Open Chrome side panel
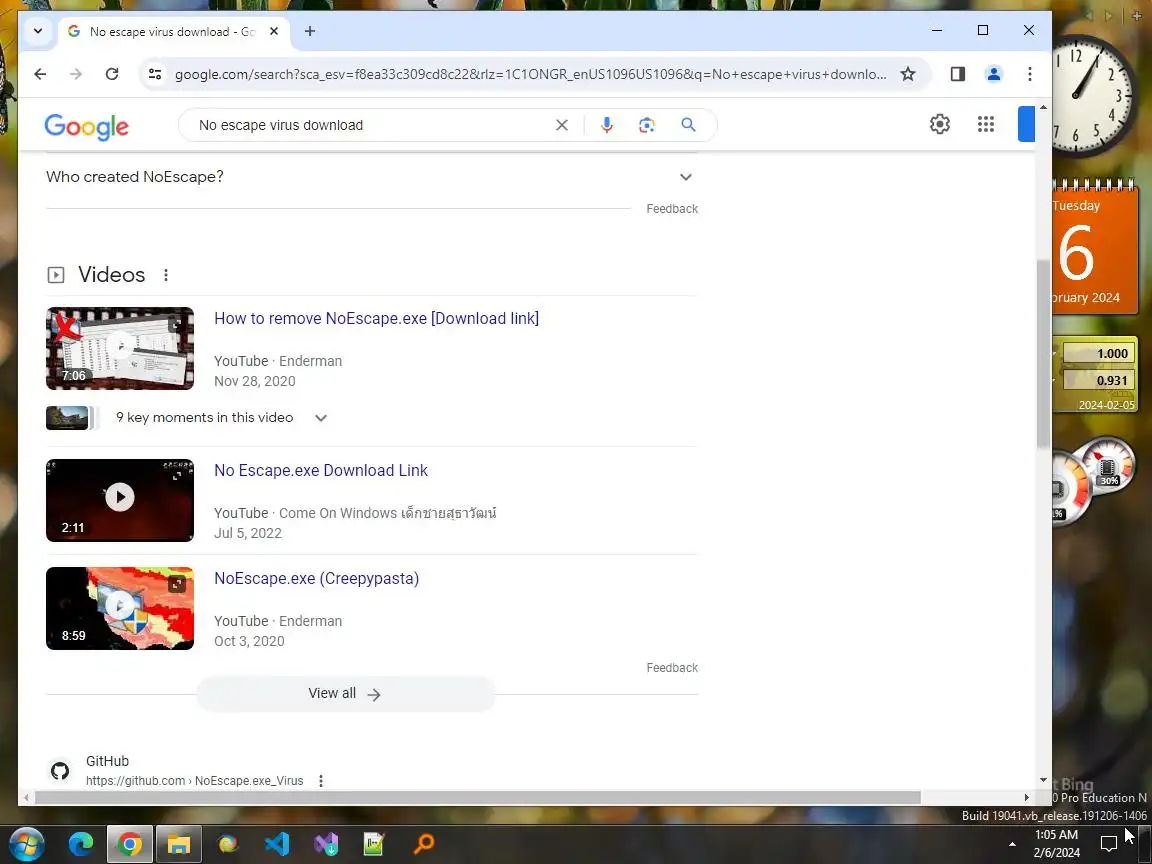This screenshot has width=1152, height=864. tap(957, 73)
